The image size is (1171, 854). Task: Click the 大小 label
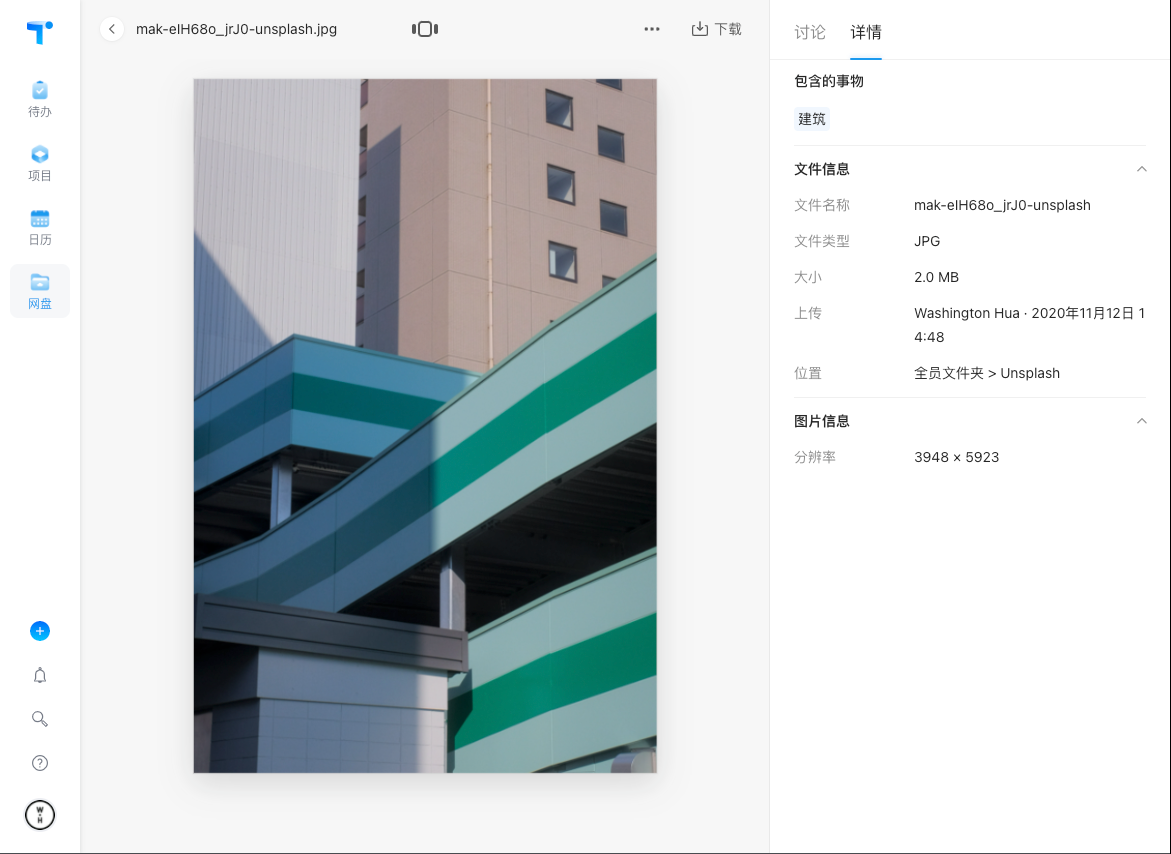808,277
